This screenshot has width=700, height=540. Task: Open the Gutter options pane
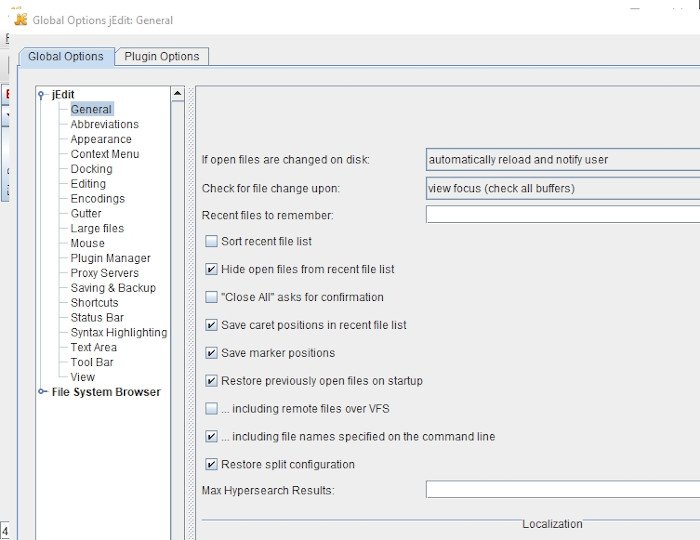(86, 213)
